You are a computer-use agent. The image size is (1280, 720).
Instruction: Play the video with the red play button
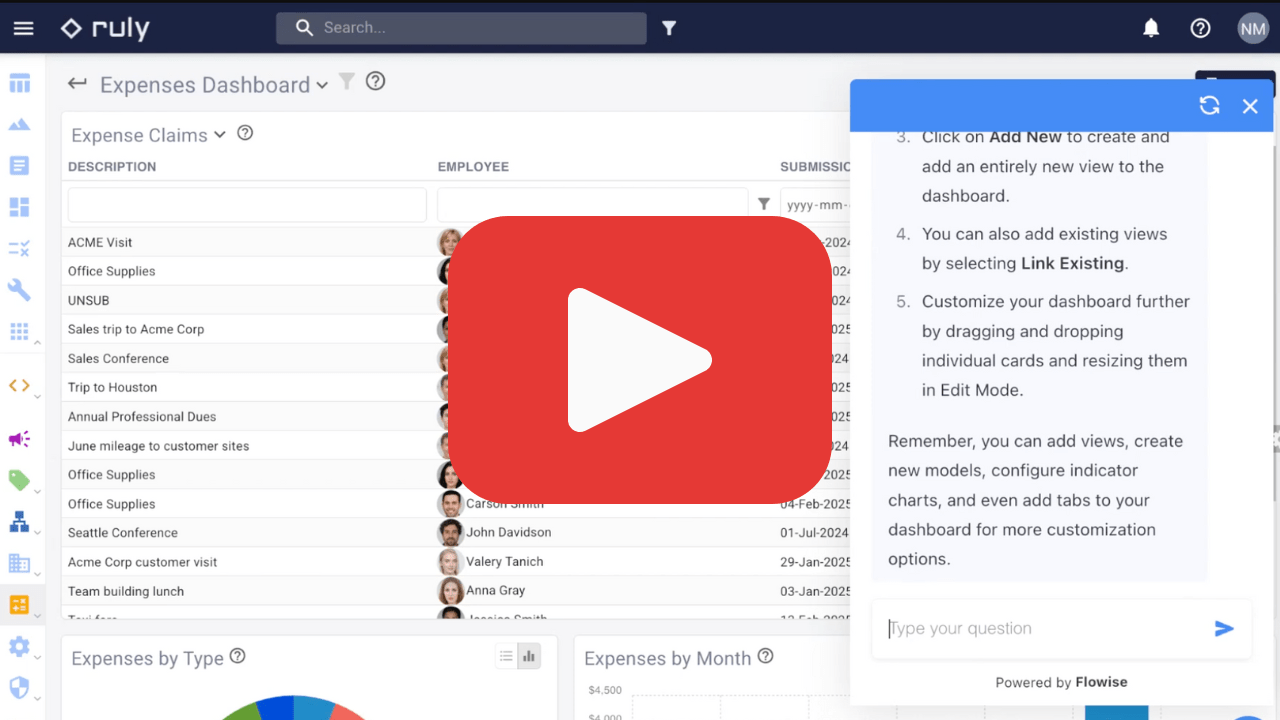[640, 360]
